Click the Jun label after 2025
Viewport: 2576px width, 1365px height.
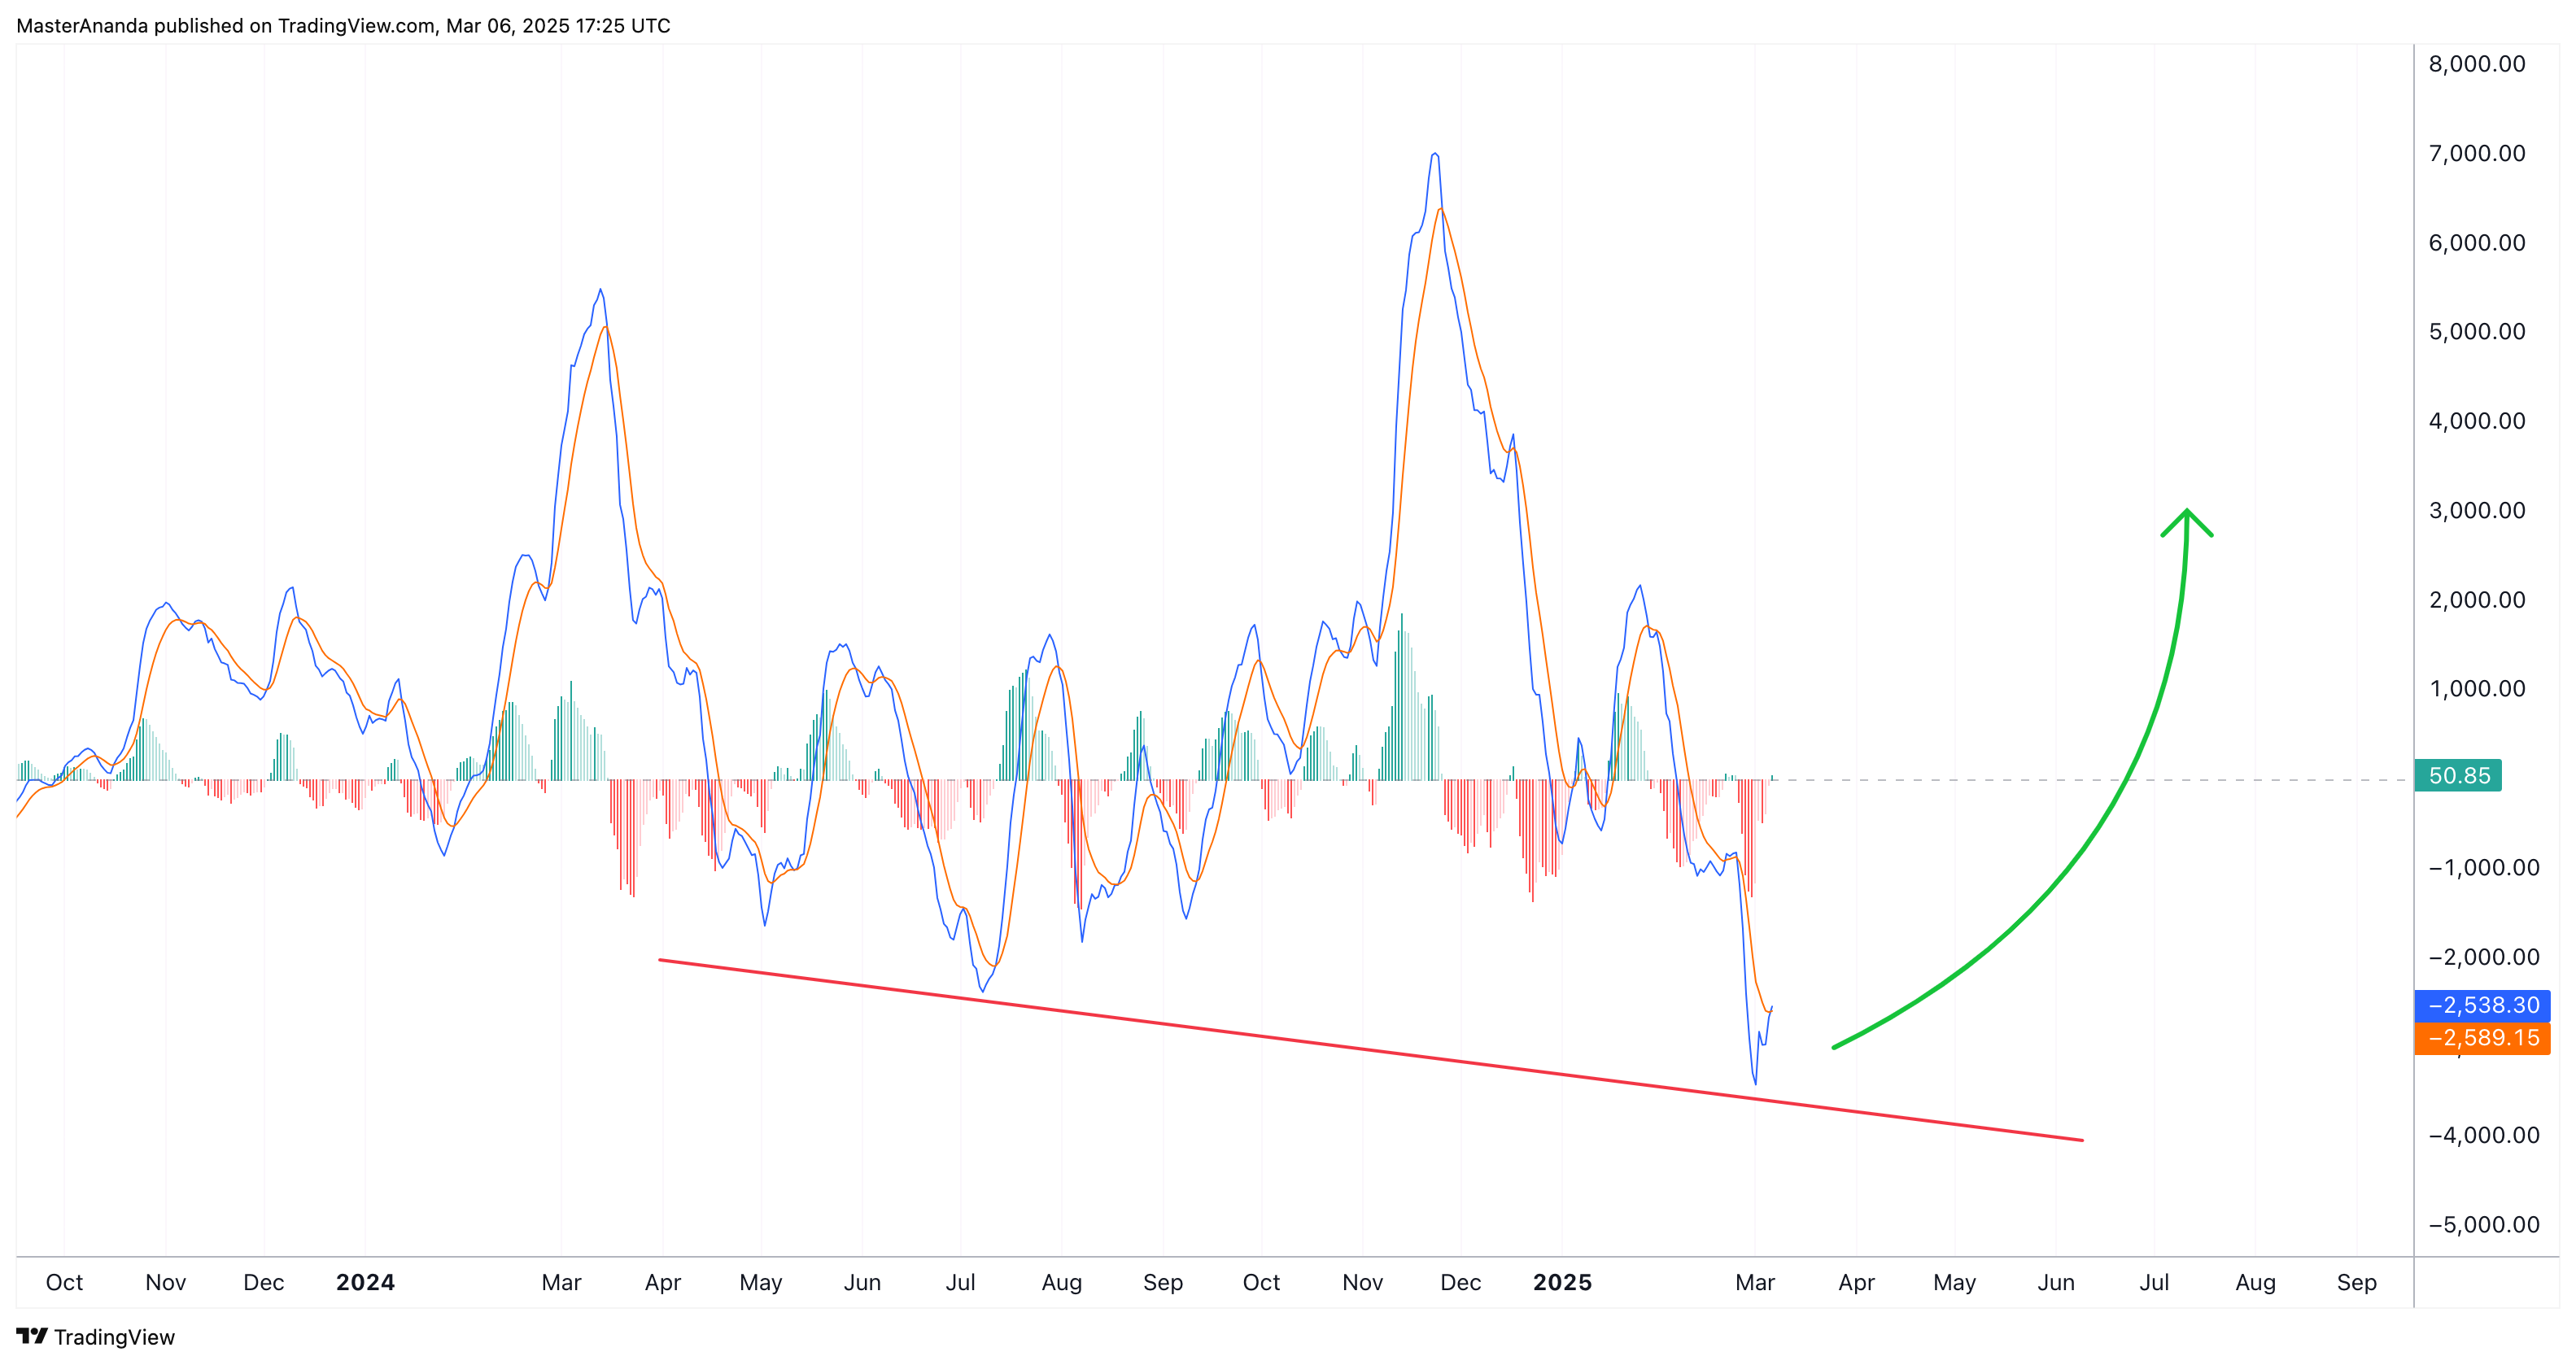[2056, 1283]
